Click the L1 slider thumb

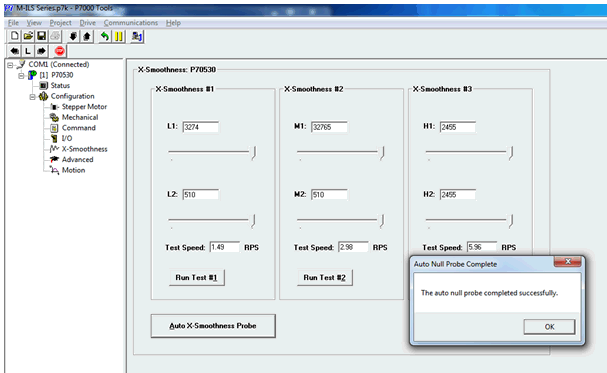(x=254, y=153)
